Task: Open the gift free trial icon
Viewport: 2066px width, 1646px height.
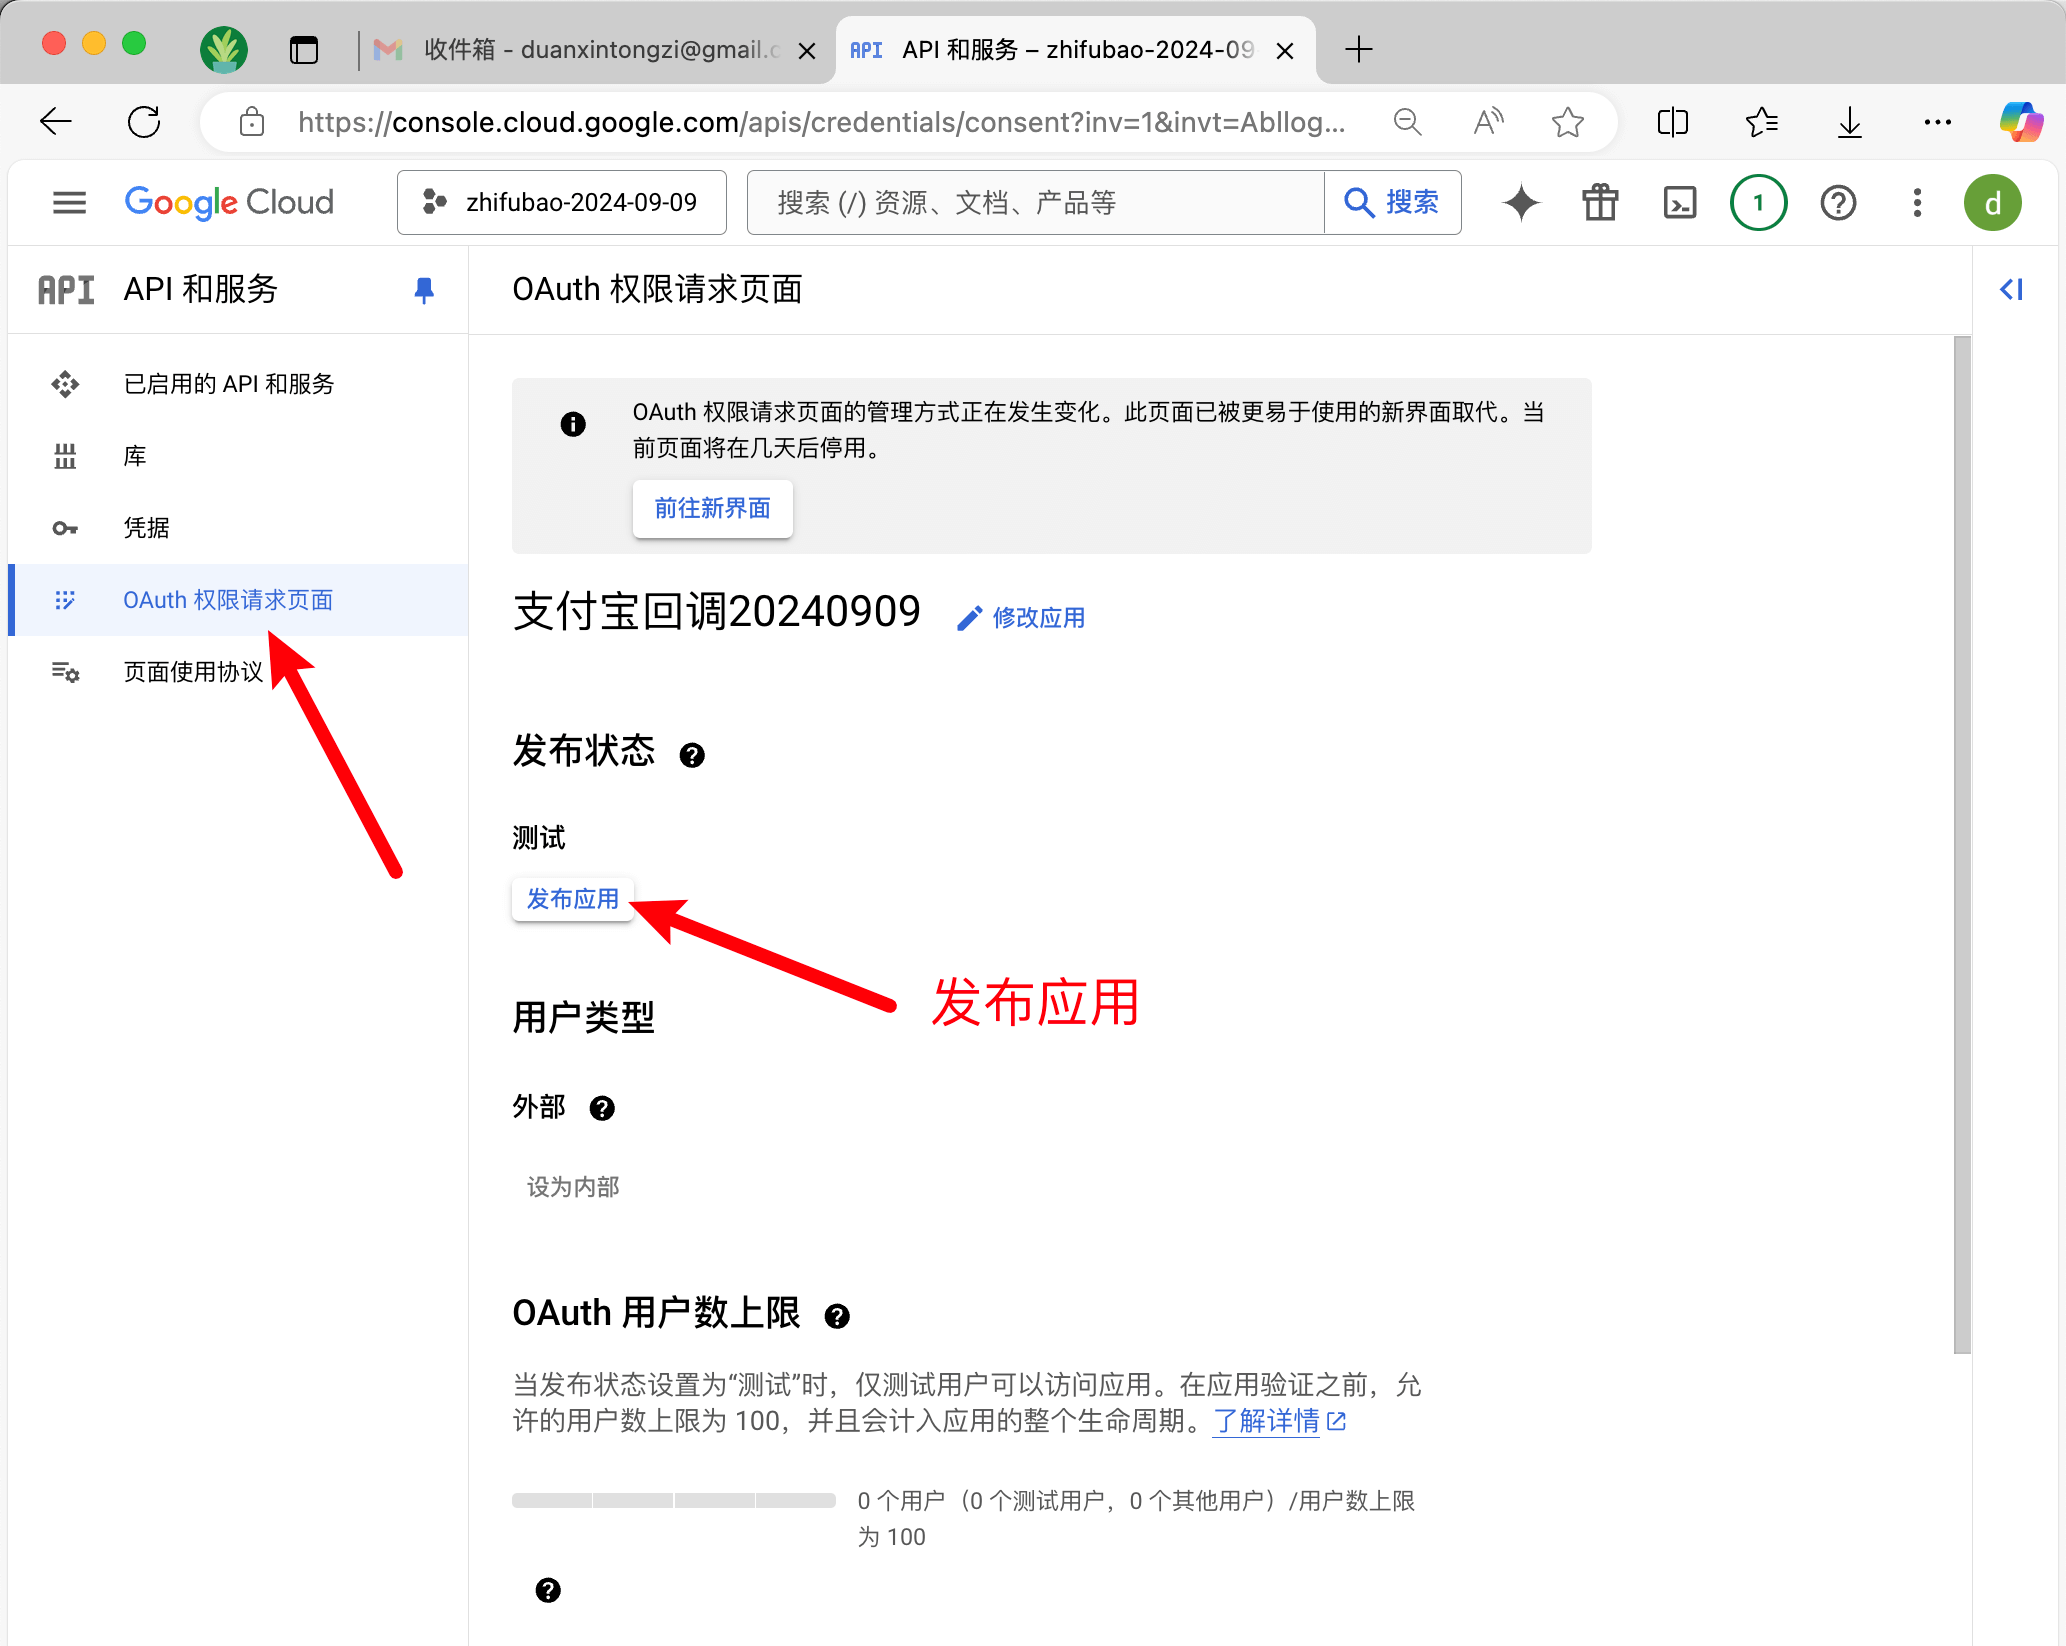Action: (1600, 203)
